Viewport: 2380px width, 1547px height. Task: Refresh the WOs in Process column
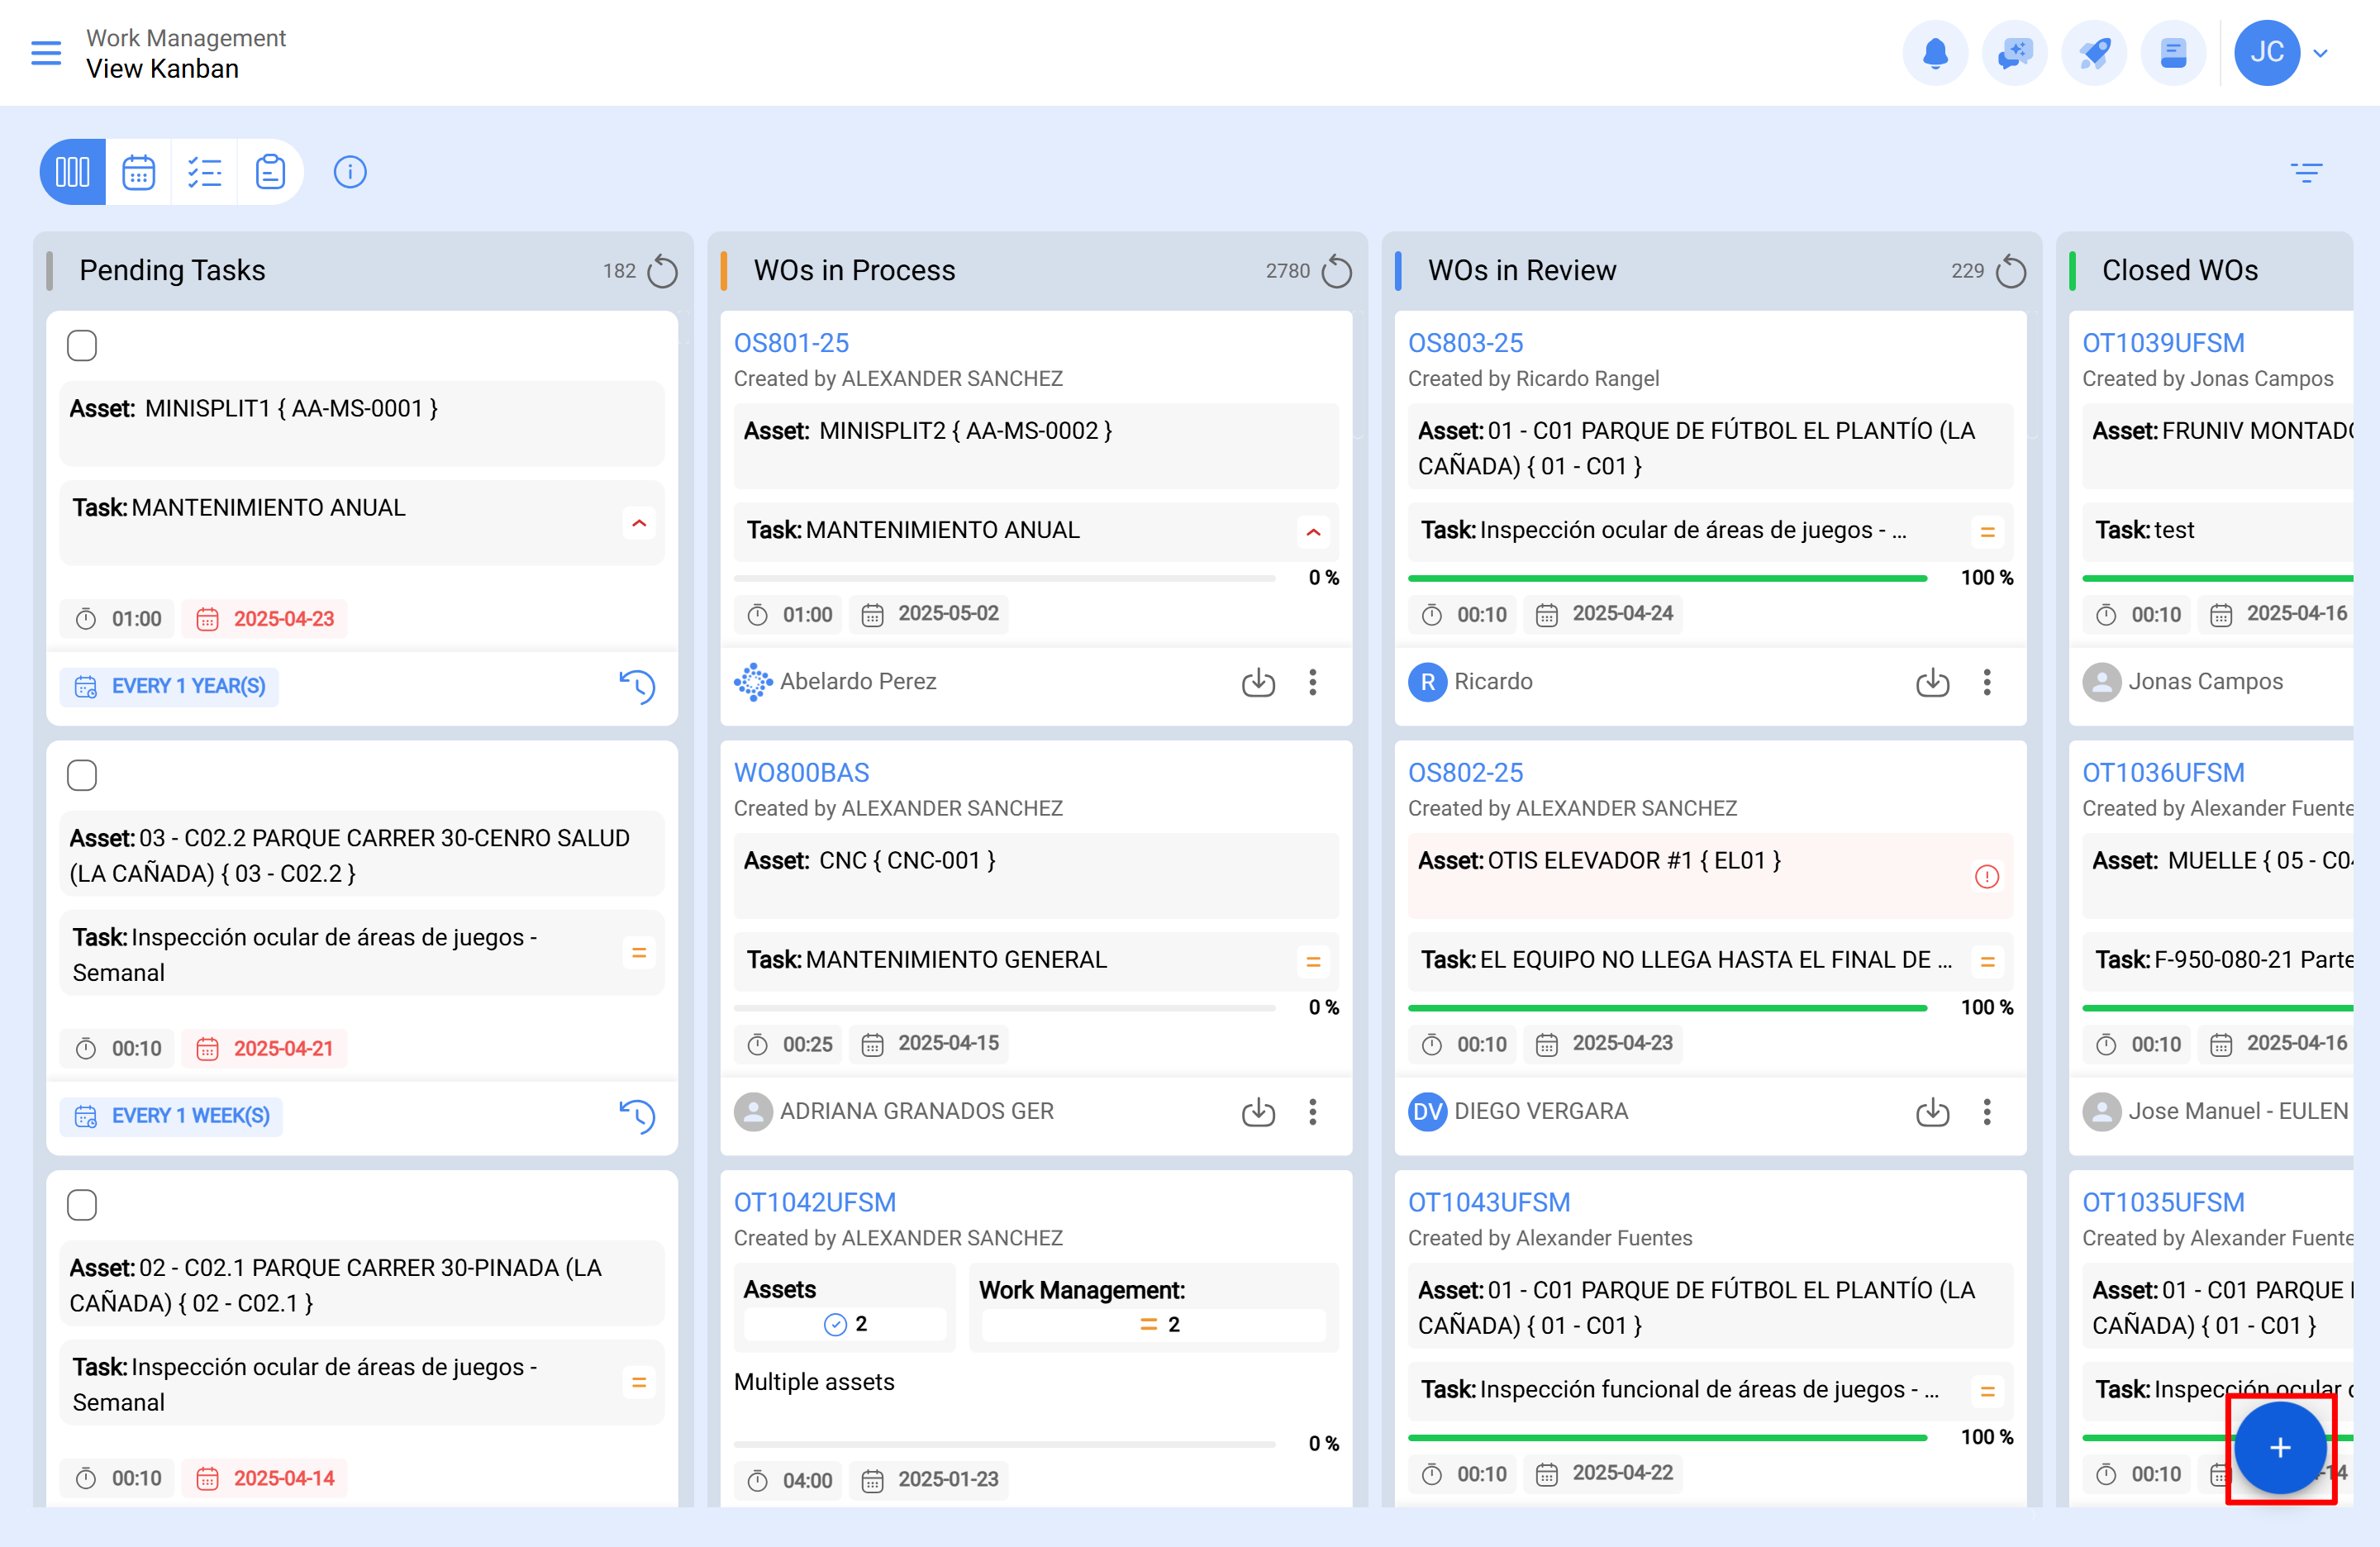pyautogui.click(x=1336, y=271)
